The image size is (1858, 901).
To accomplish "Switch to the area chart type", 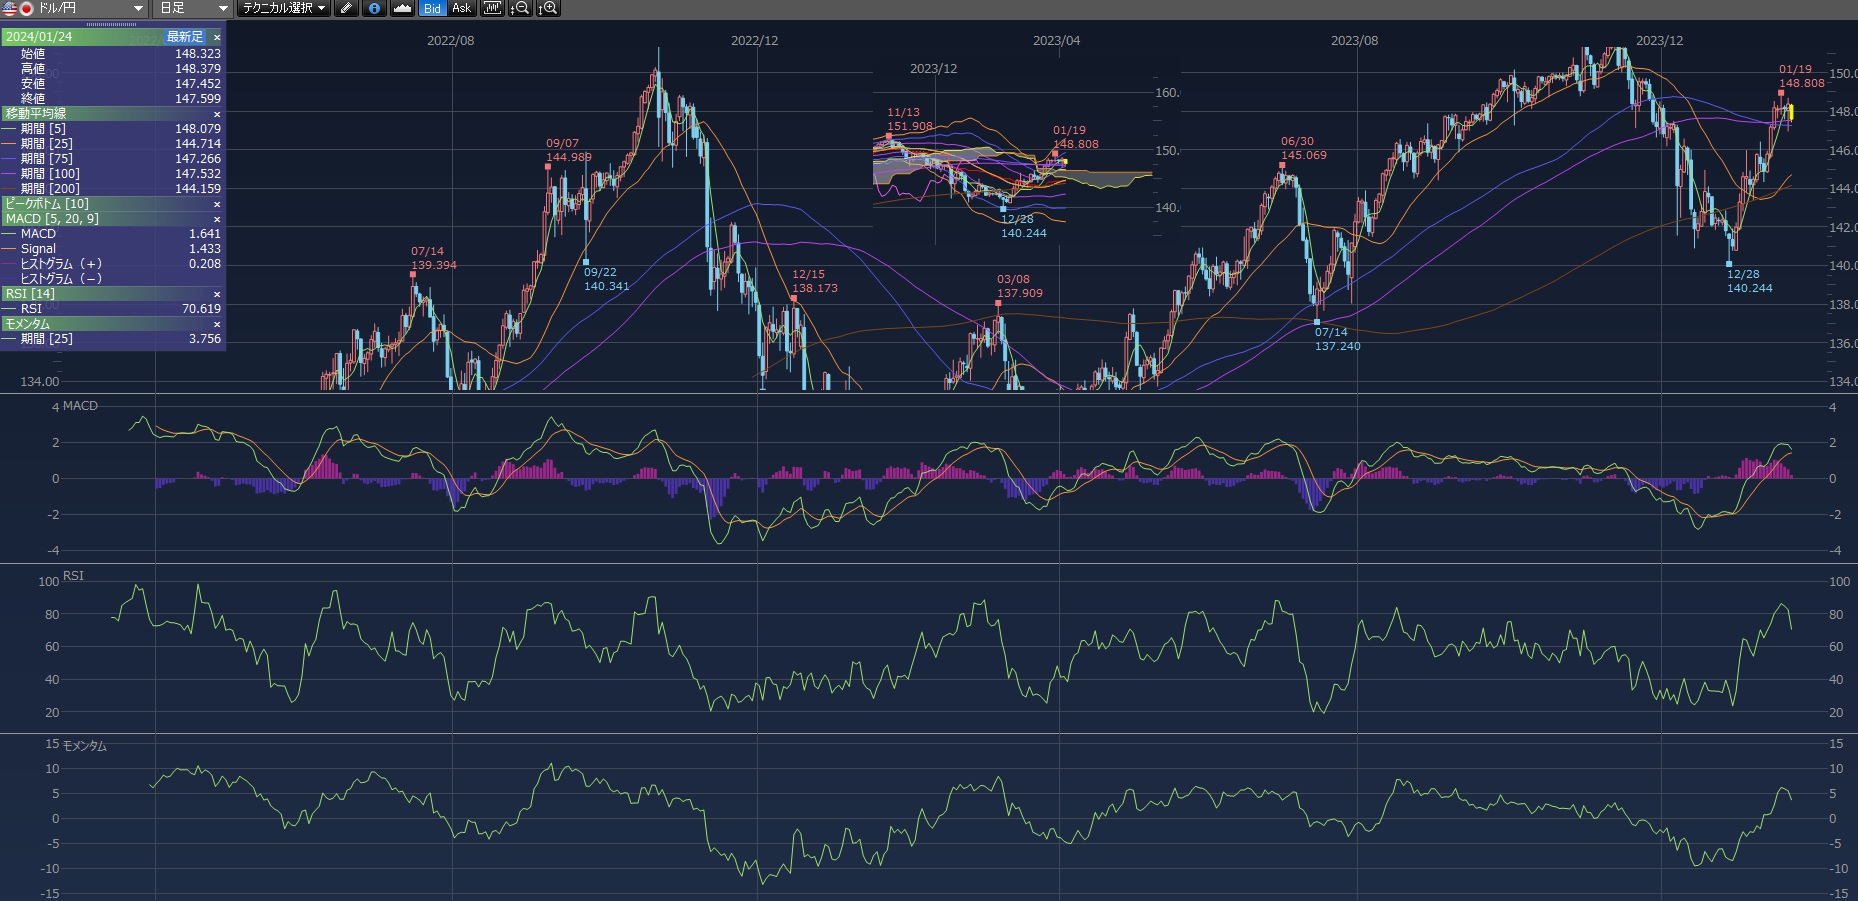I will coord(402,8).
